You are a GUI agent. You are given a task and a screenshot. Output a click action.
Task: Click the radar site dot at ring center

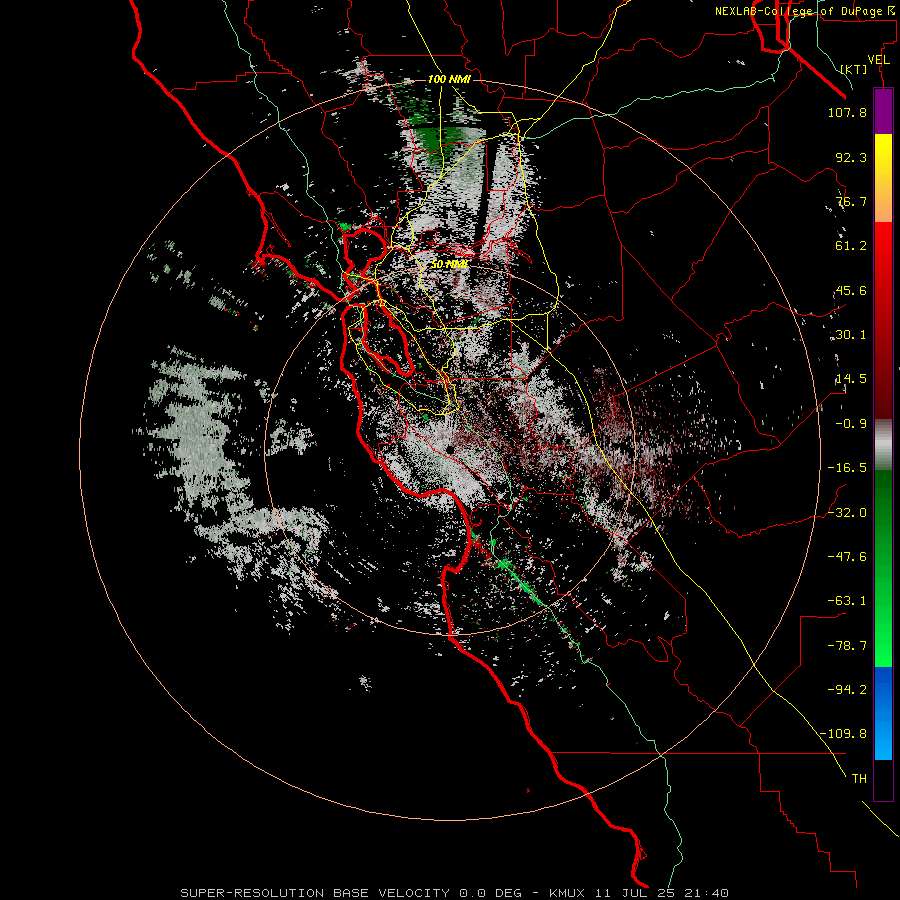pos(450,449)
